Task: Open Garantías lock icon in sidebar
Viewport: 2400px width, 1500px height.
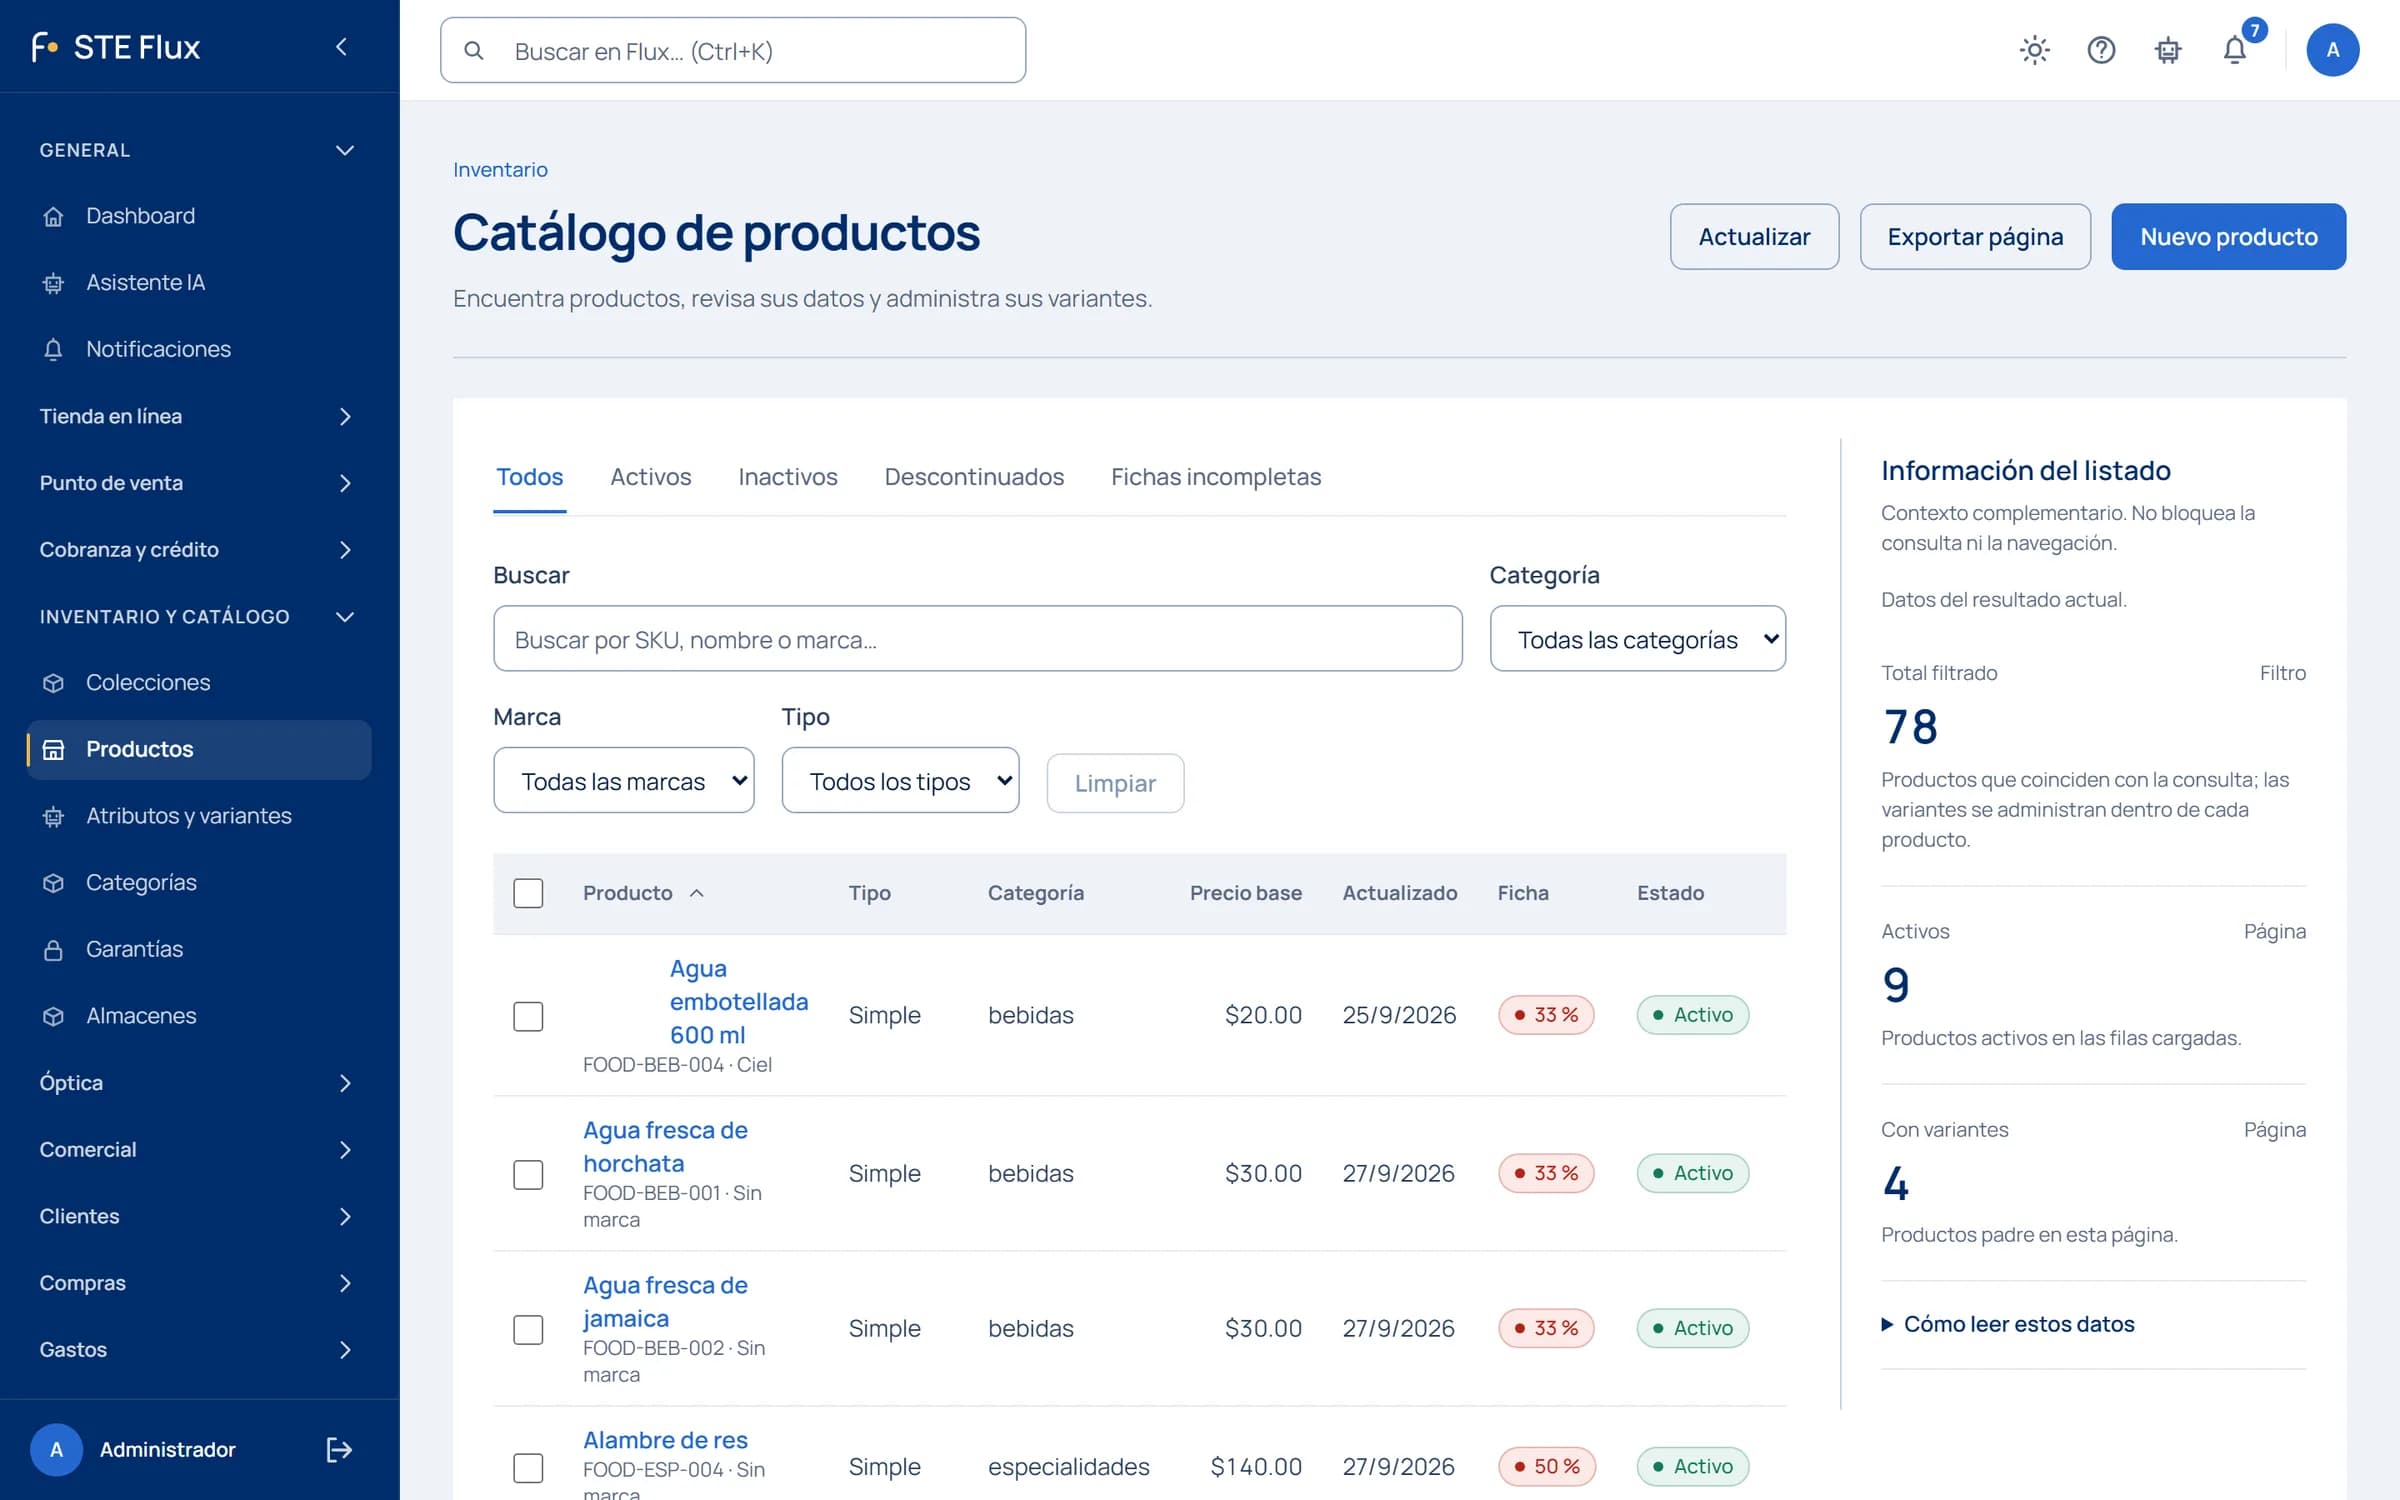Action: pyautogui.click(x=54, y=949)
